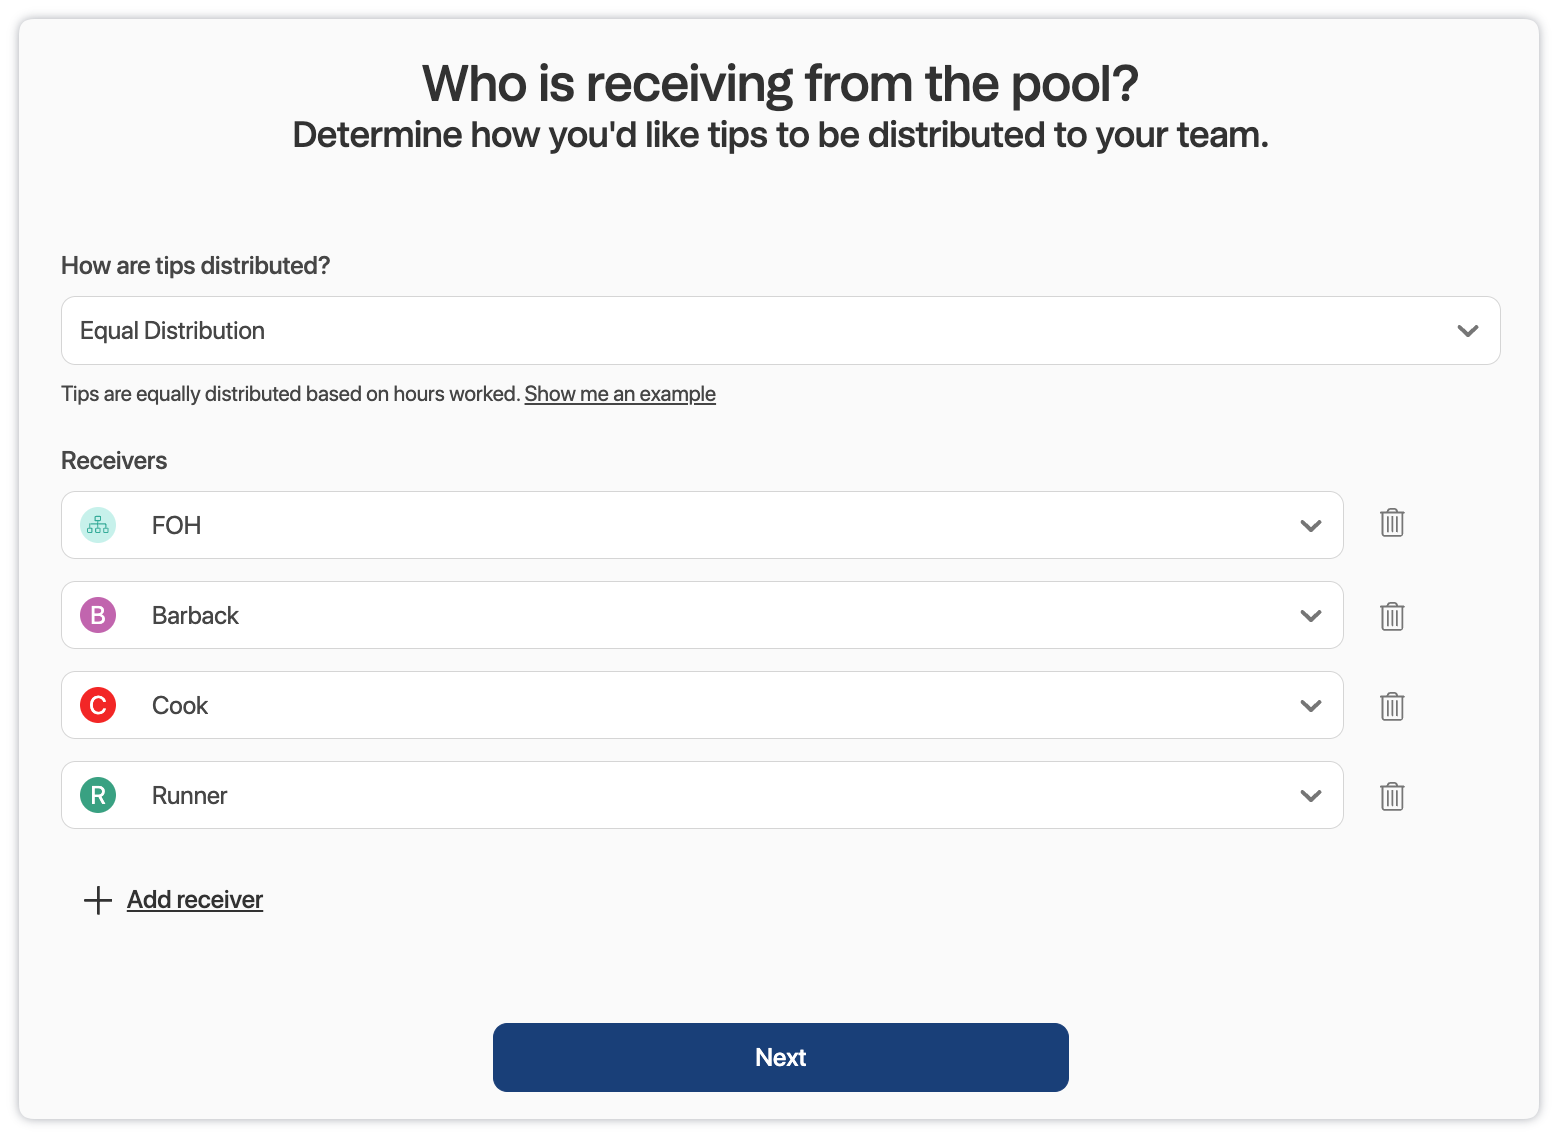Viewport: 1558px width, 1138px height.
Task: Expand the Equal Distribution chevron arrow
Action: coord(1467,331)
